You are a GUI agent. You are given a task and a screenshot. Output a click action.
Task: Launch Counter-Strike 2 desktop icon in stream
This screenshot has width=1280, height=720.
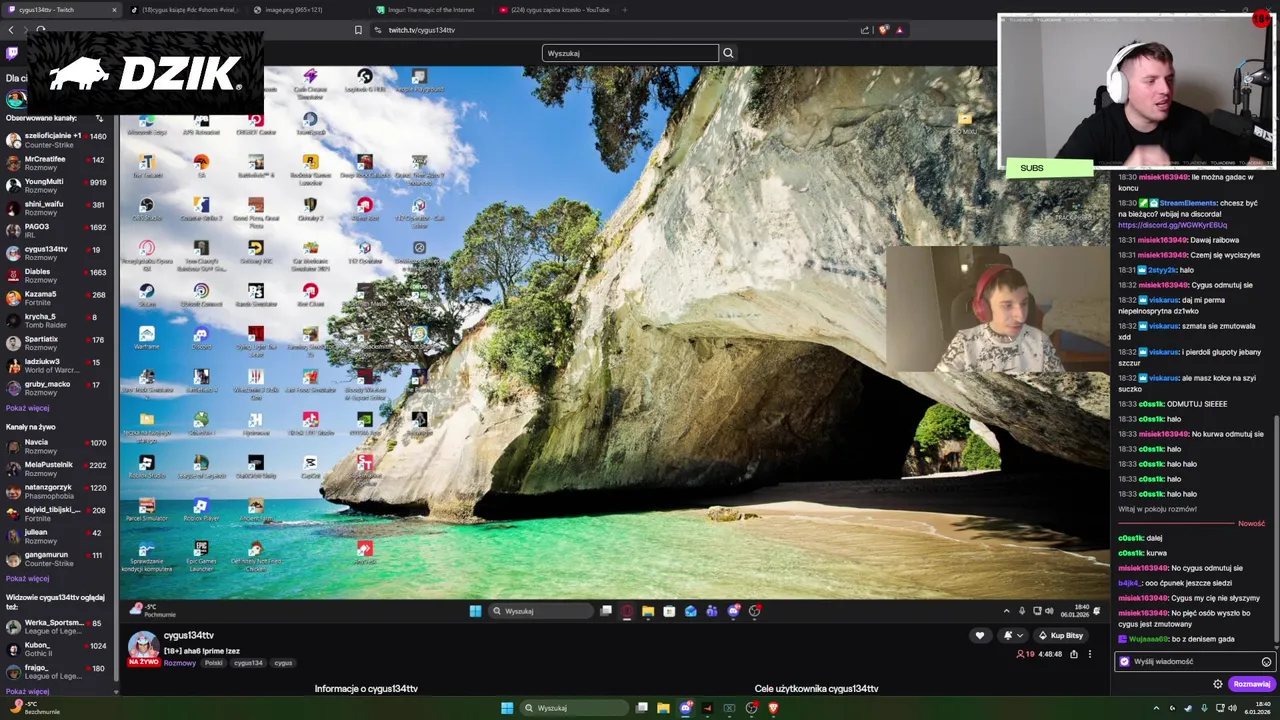tap(201, 209)
